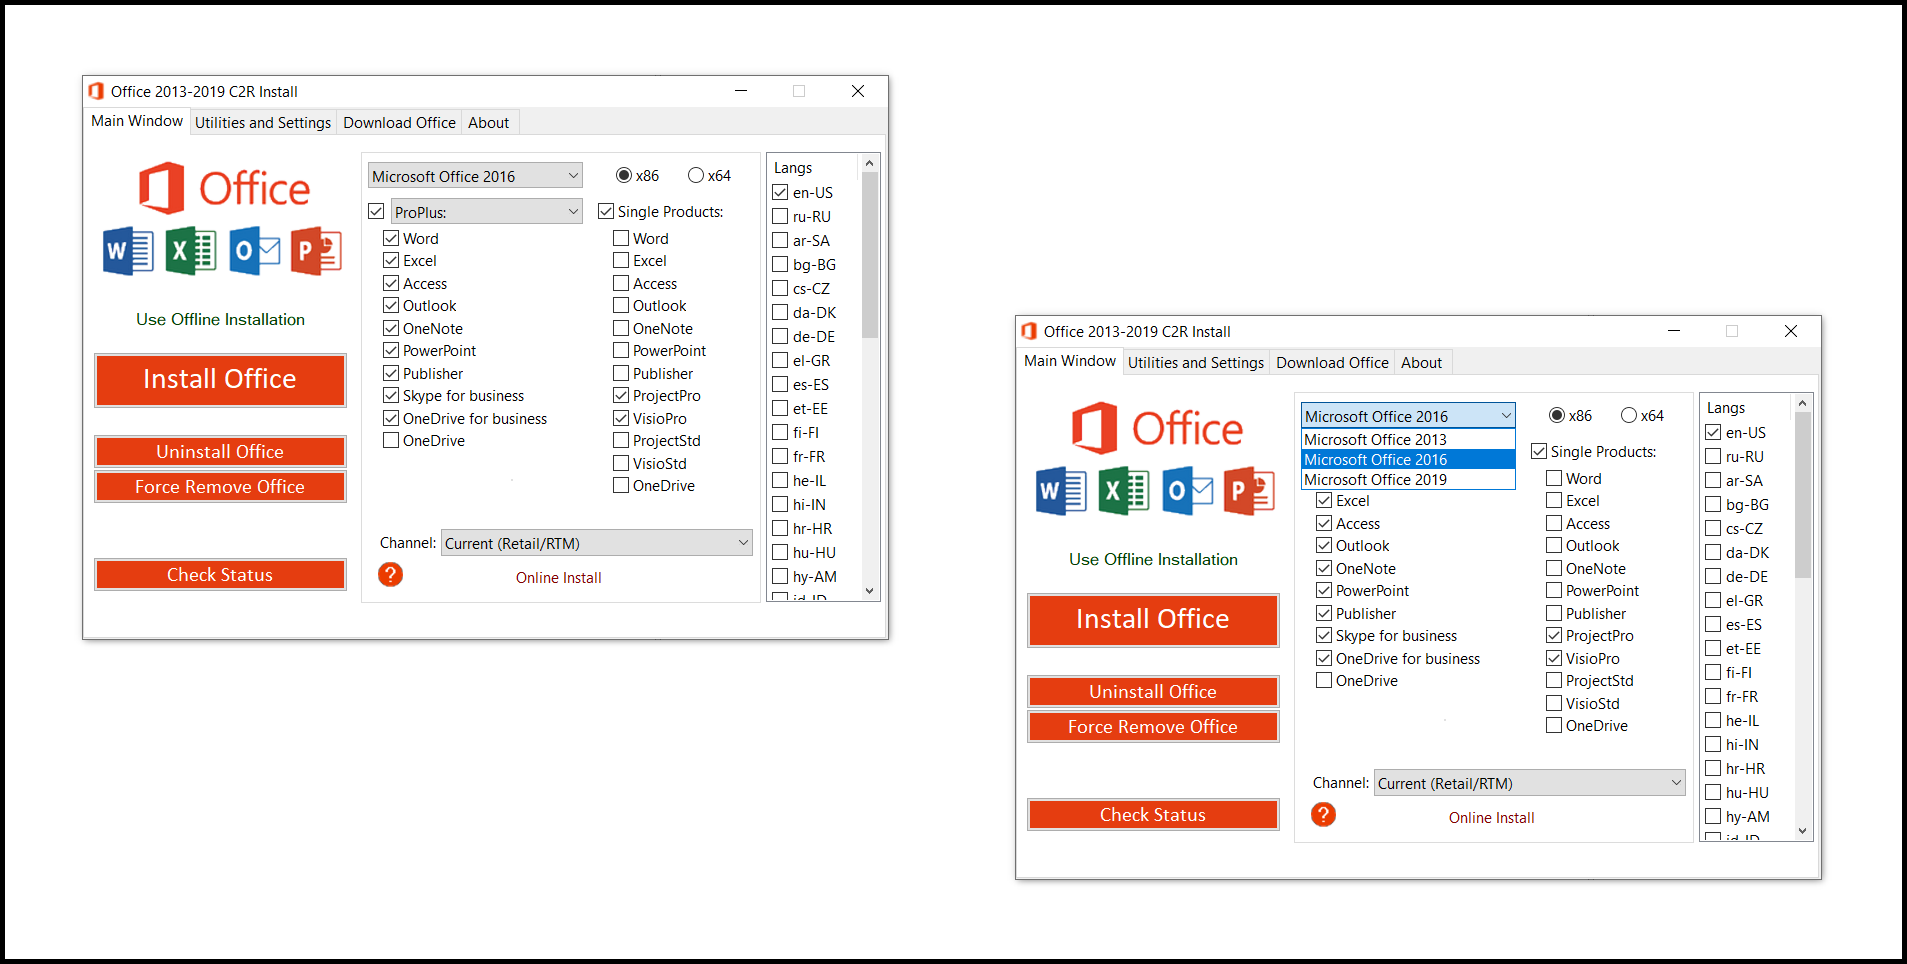Click Use Offline Installation link in right window

pos(1153,559)
